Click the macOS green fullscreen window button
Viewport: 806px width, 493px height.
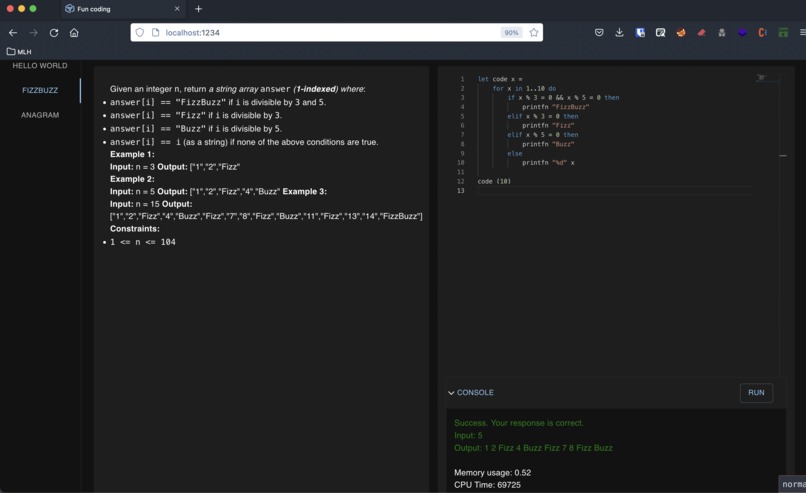coord(33,9)
